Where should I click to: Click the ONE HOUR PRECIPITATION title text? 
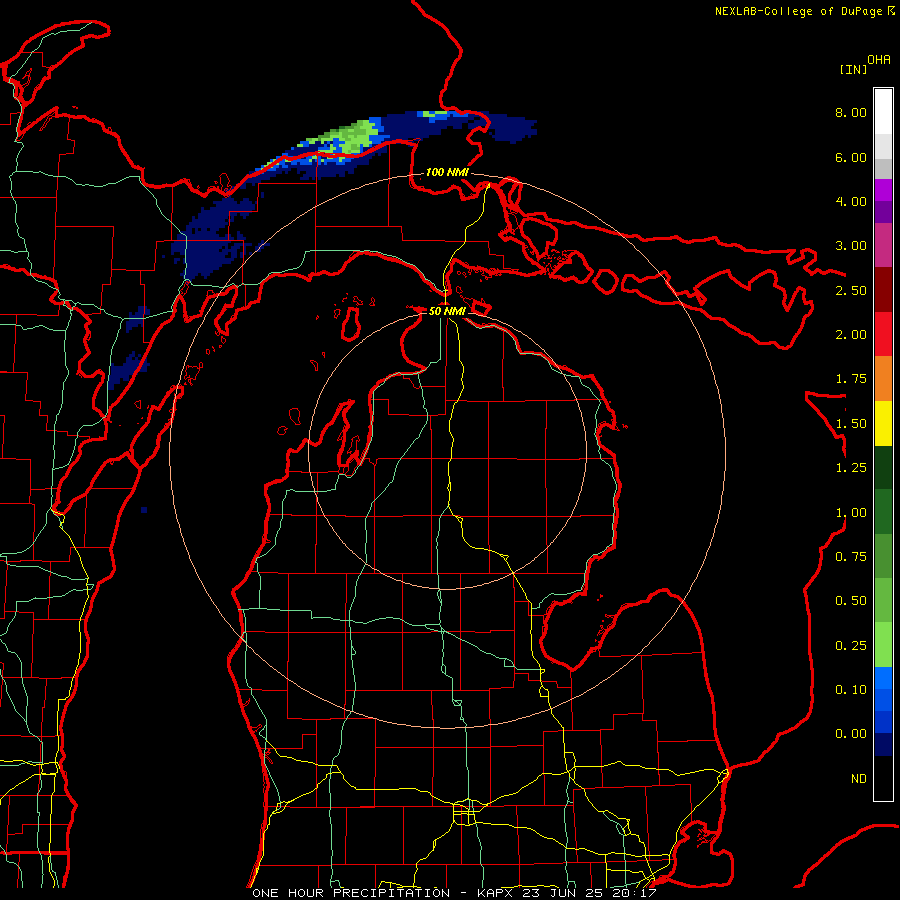tap(351, 893)
